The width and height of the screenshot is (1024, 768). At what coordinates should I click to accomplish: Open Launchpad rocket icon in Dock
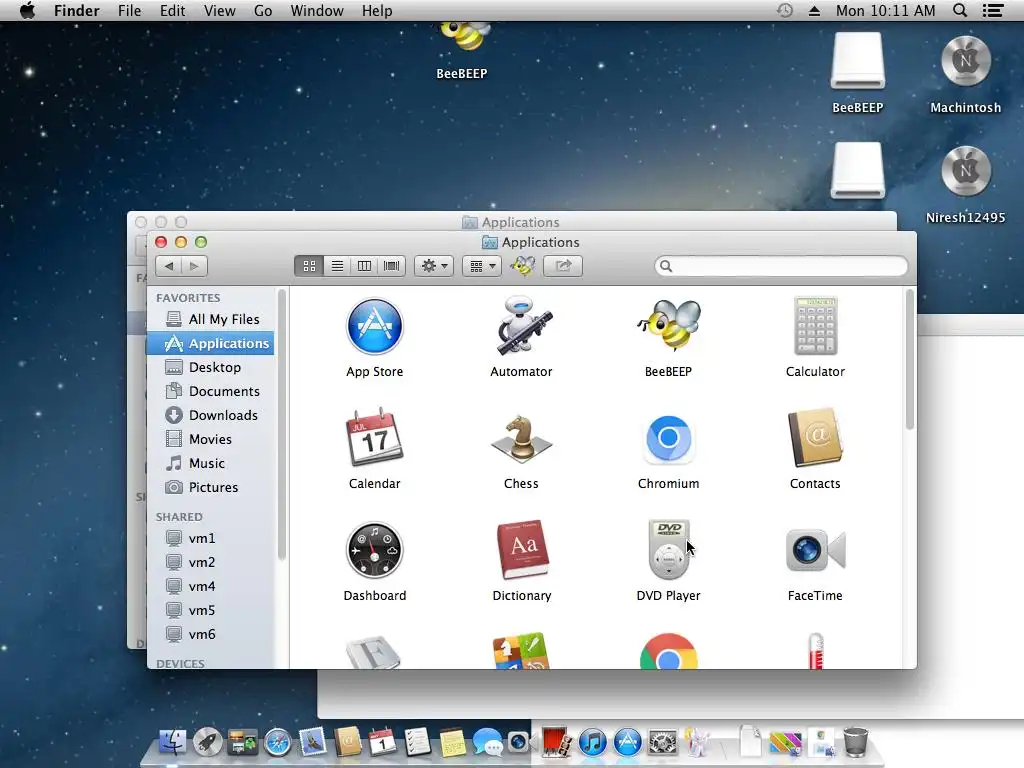coord(208,743)
